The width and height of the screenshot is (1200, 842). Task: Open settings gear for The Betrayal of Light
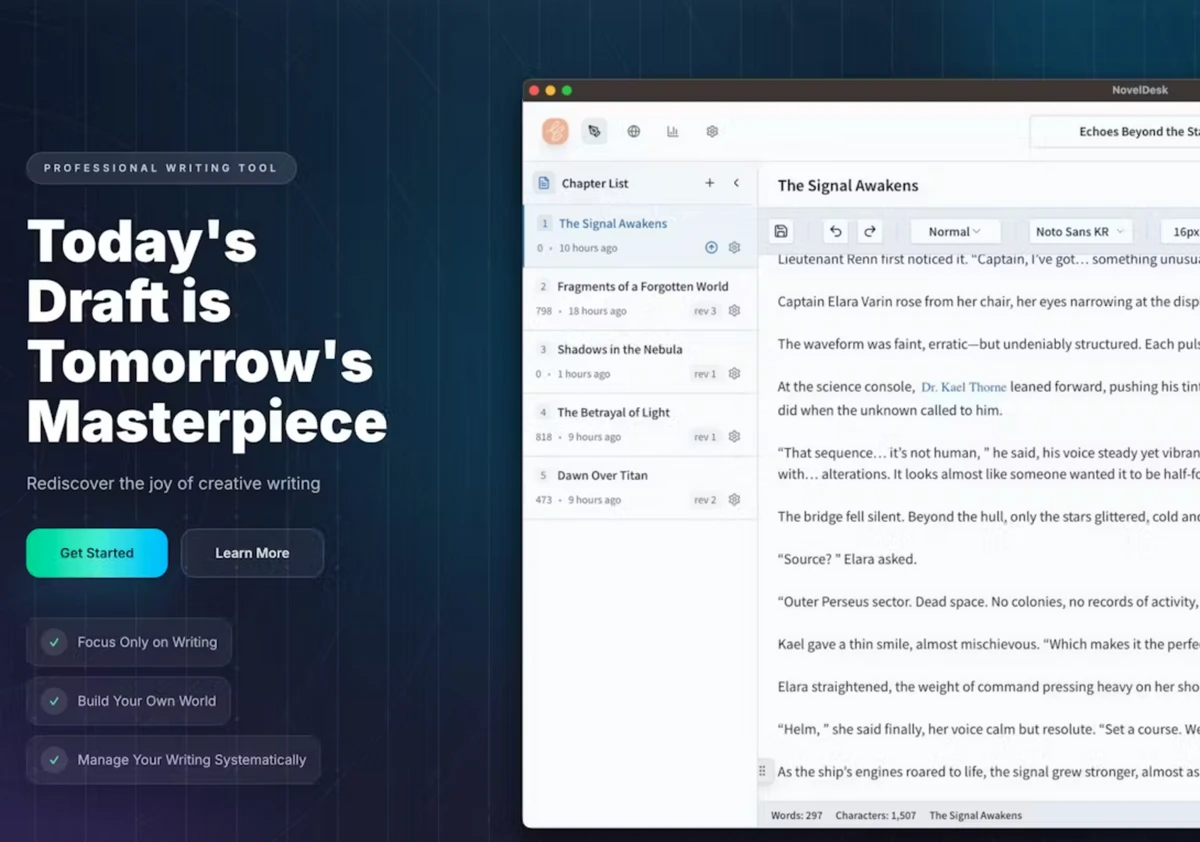pos(734,437)
